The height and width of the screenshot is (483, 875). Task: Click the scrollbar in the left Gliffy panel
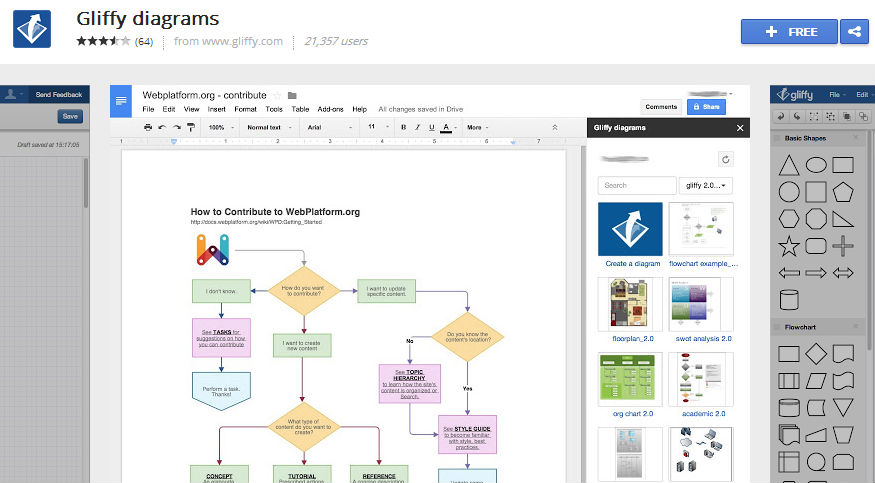point(85,183)
